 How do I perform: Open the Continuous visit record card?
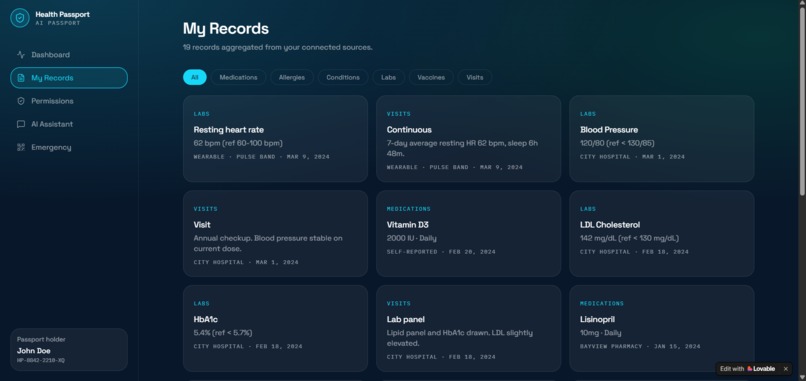(x=468, y=138)
